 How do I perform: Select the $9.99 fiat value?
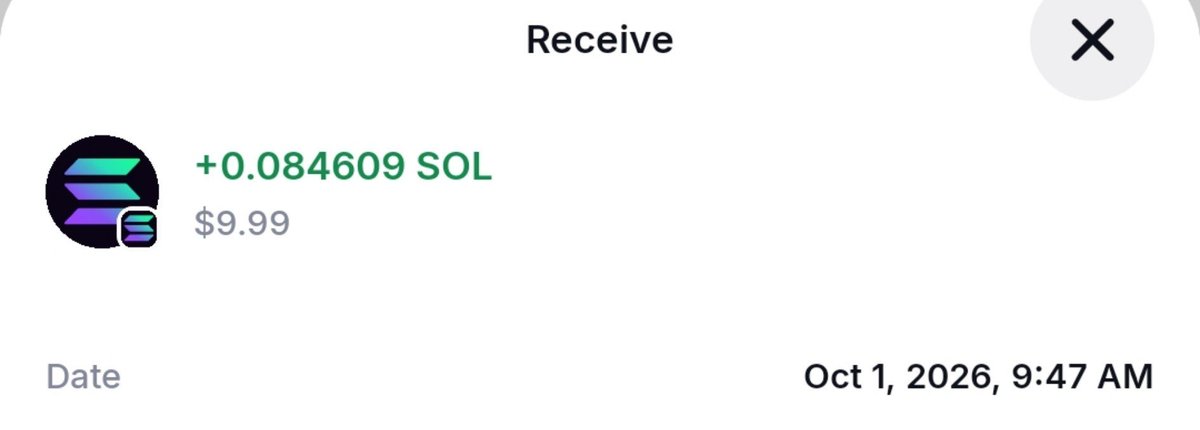(x=242, y=223)
